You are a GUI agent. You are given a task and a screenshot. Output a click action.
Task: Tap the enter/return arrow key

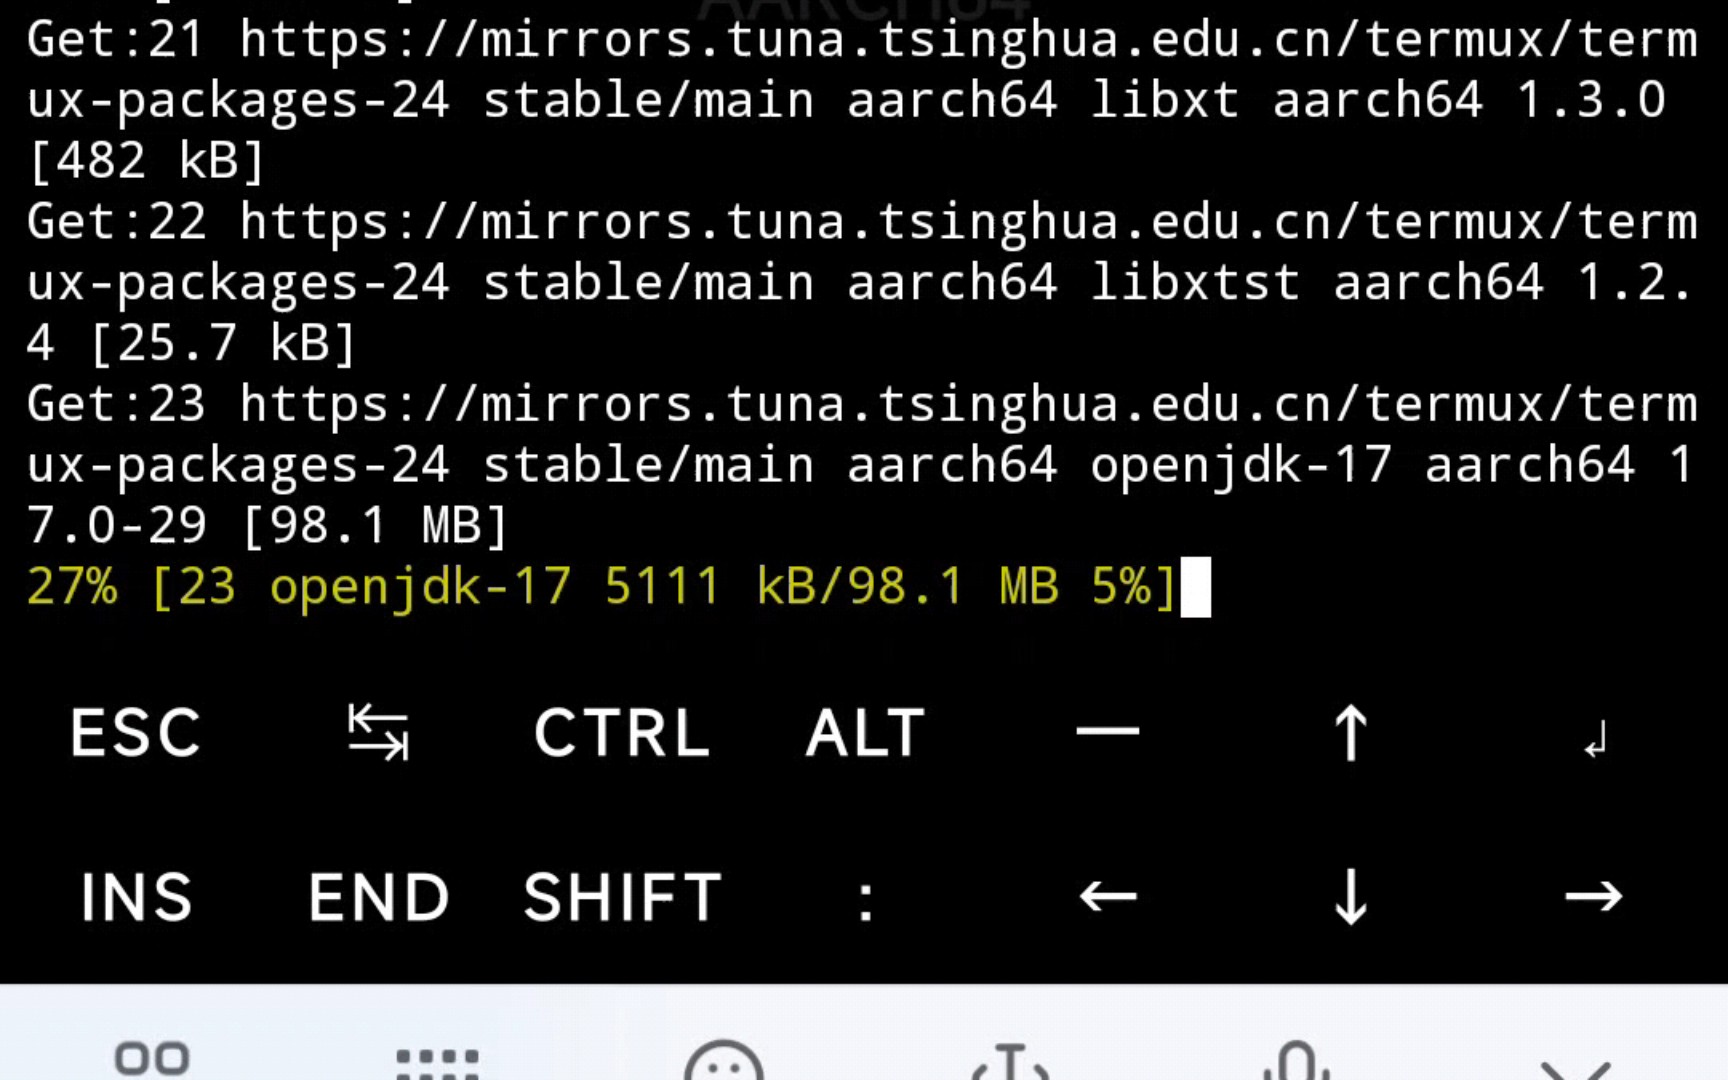pos(1595,740)
